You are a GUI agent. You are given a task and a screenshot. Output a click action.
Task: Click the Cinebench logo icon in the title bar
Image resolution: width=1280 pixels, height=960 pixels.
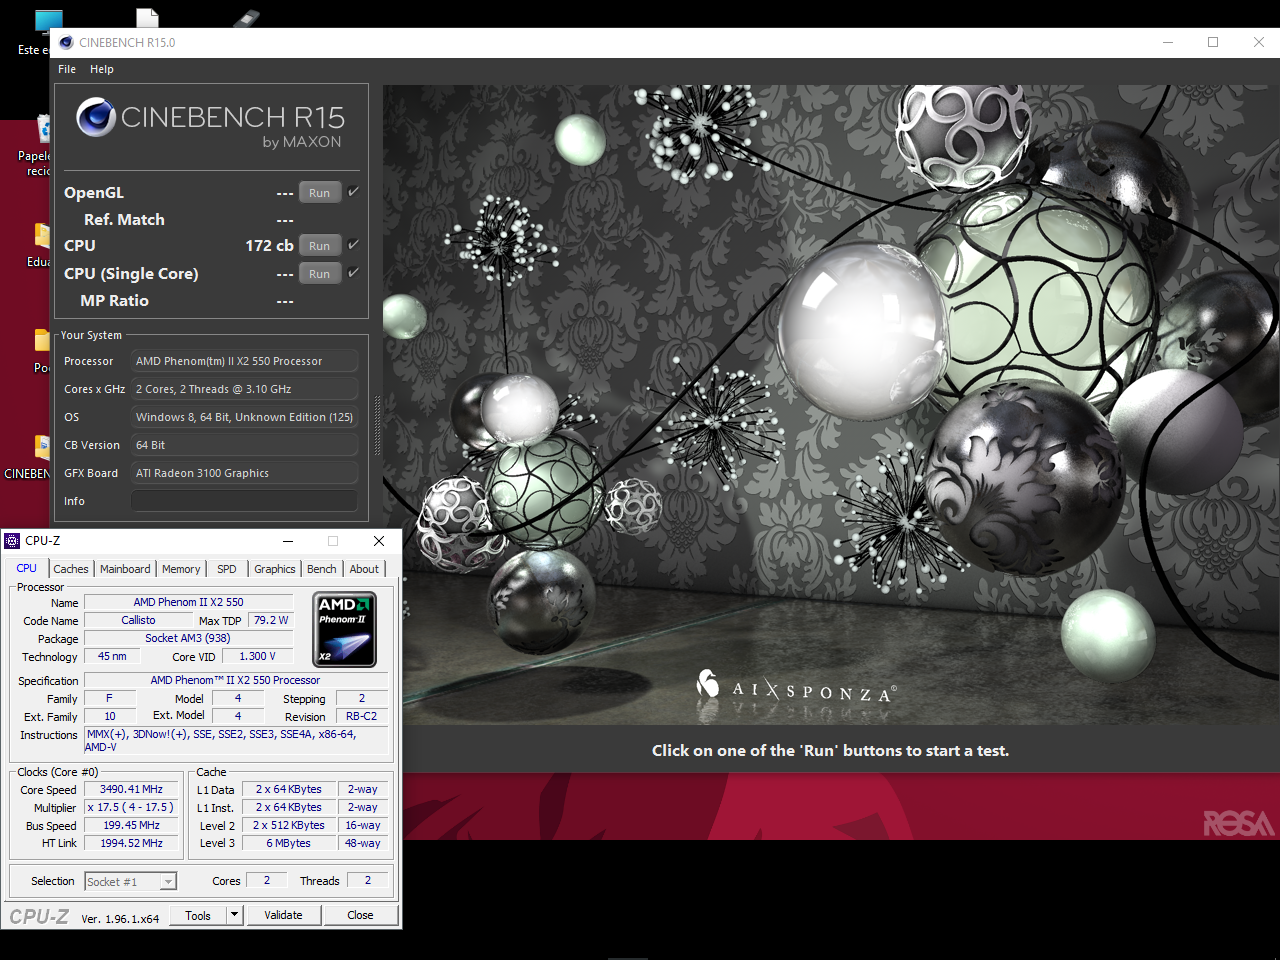point(66,42)
